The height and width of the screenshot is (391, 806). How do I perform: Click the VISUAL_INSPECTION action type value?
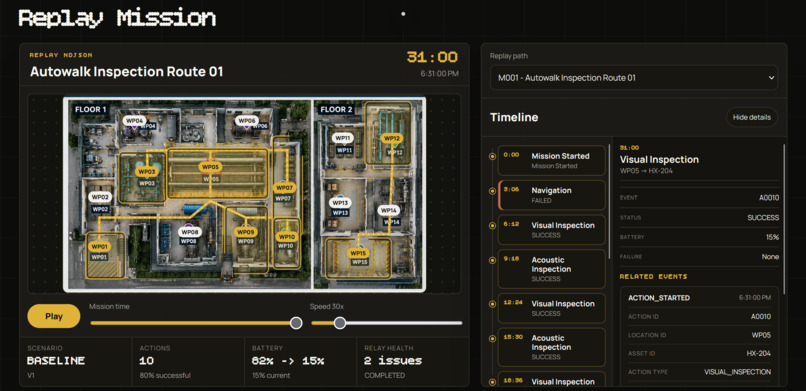pyautogui.click(x=737, y=372)
